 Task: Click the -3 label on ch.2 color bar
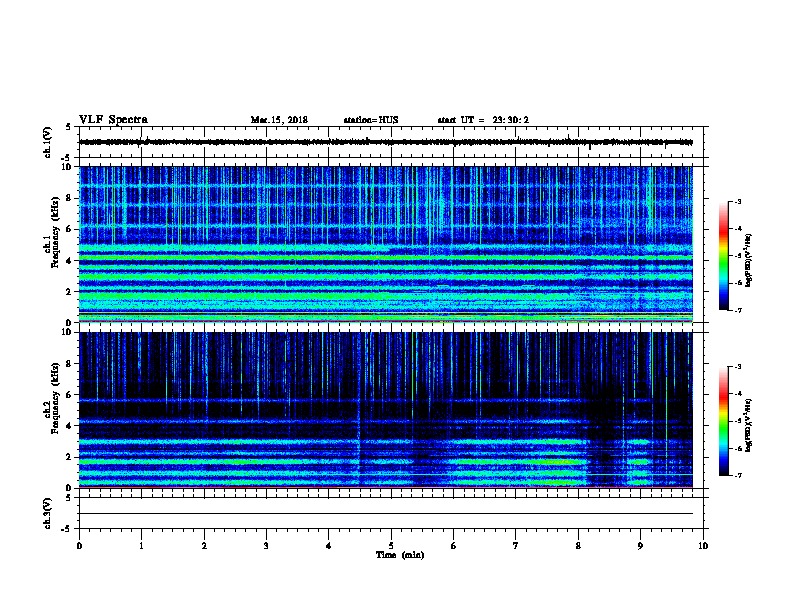tap(738, 367)
